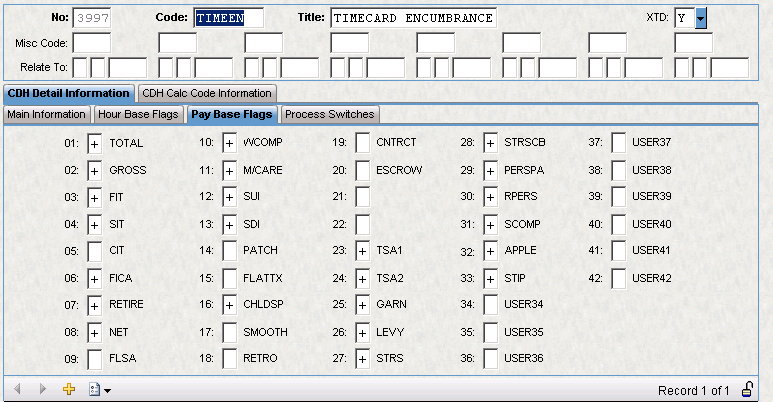The height and width of the screenshot is (402, 773).
Task: Switch to CDH Calc Code Information tab
Action: 205,93
